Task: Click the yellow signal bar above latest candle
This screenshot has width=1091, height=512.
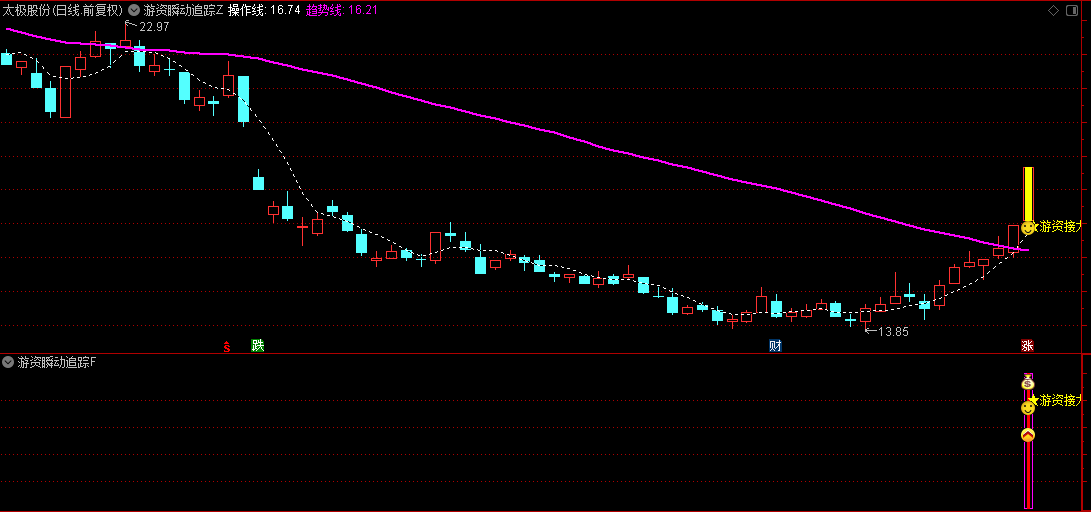Action: pyautogui.click(x=1028, y=194)
